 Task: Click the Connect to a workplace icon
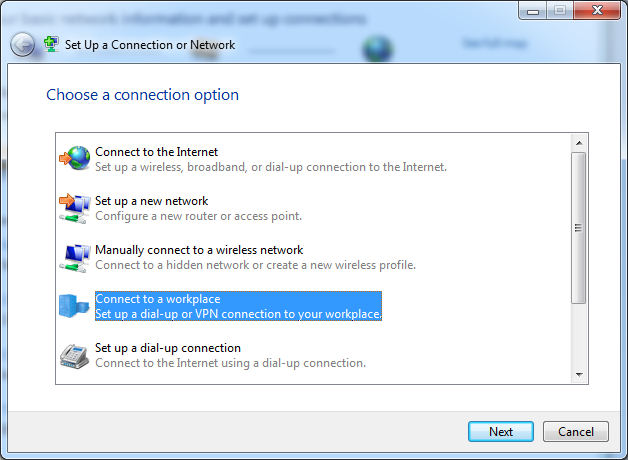pyautogui.click(x=74, y=306)
